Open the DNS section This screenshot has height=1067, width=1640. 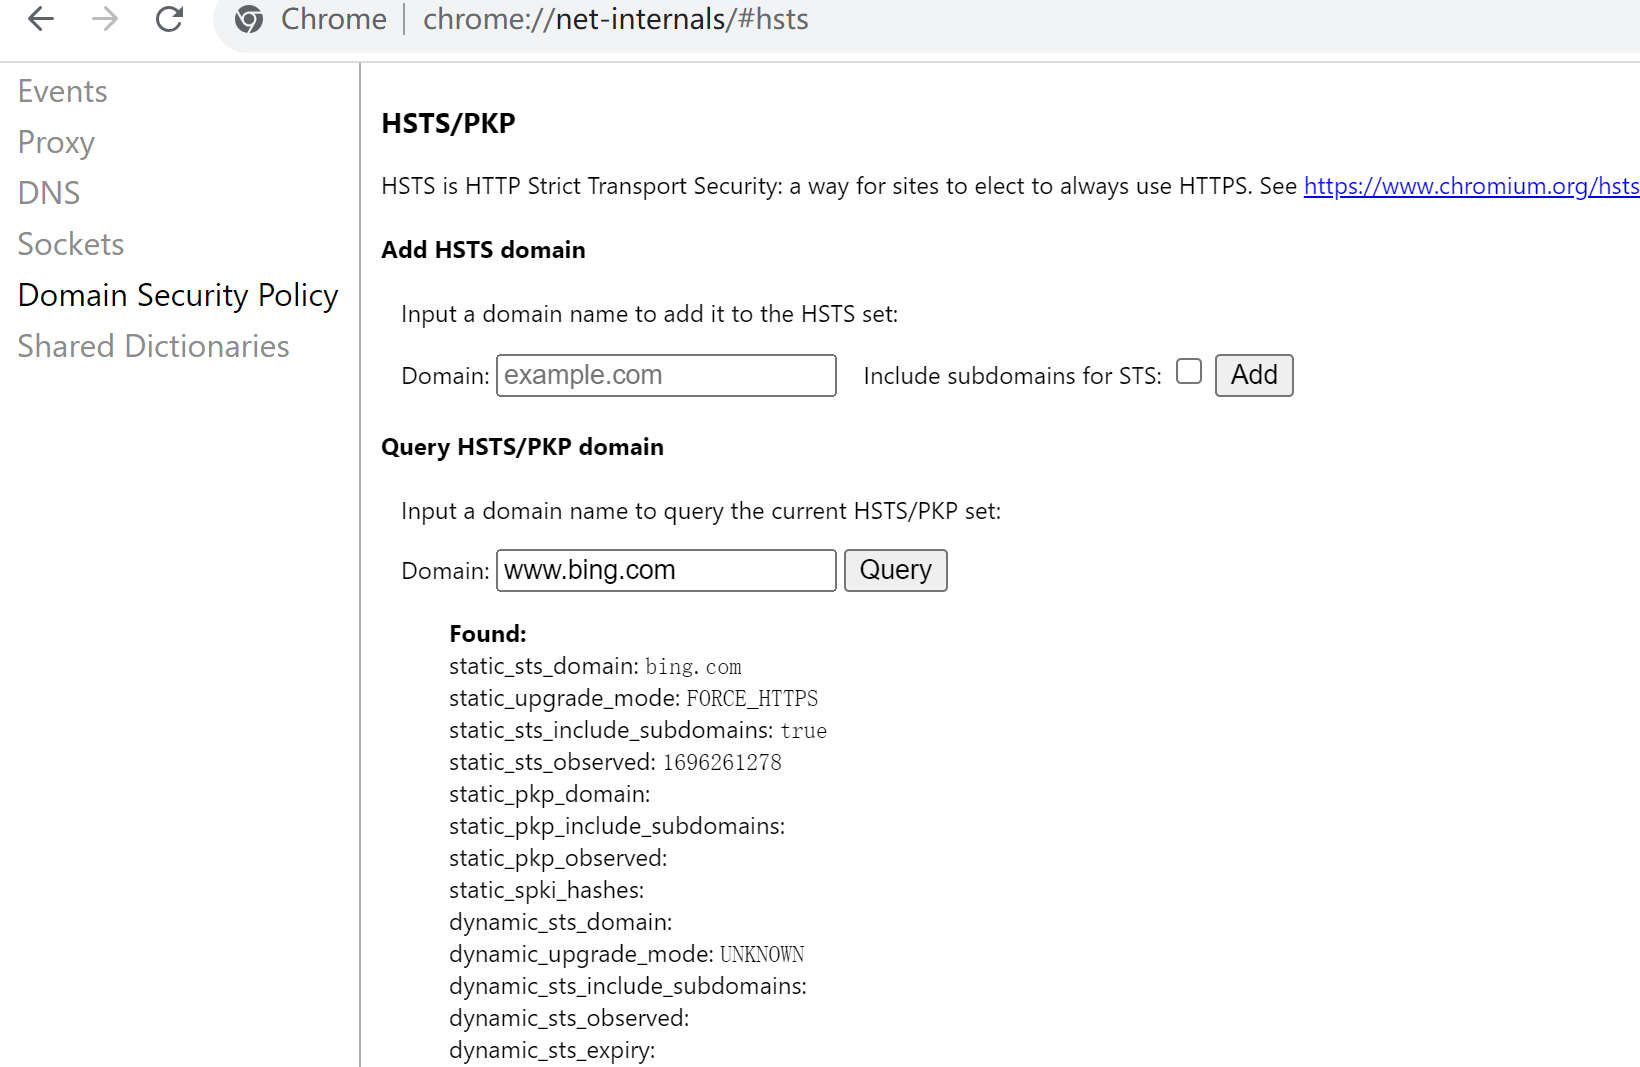pyautogui.click(x=49, y=193)
